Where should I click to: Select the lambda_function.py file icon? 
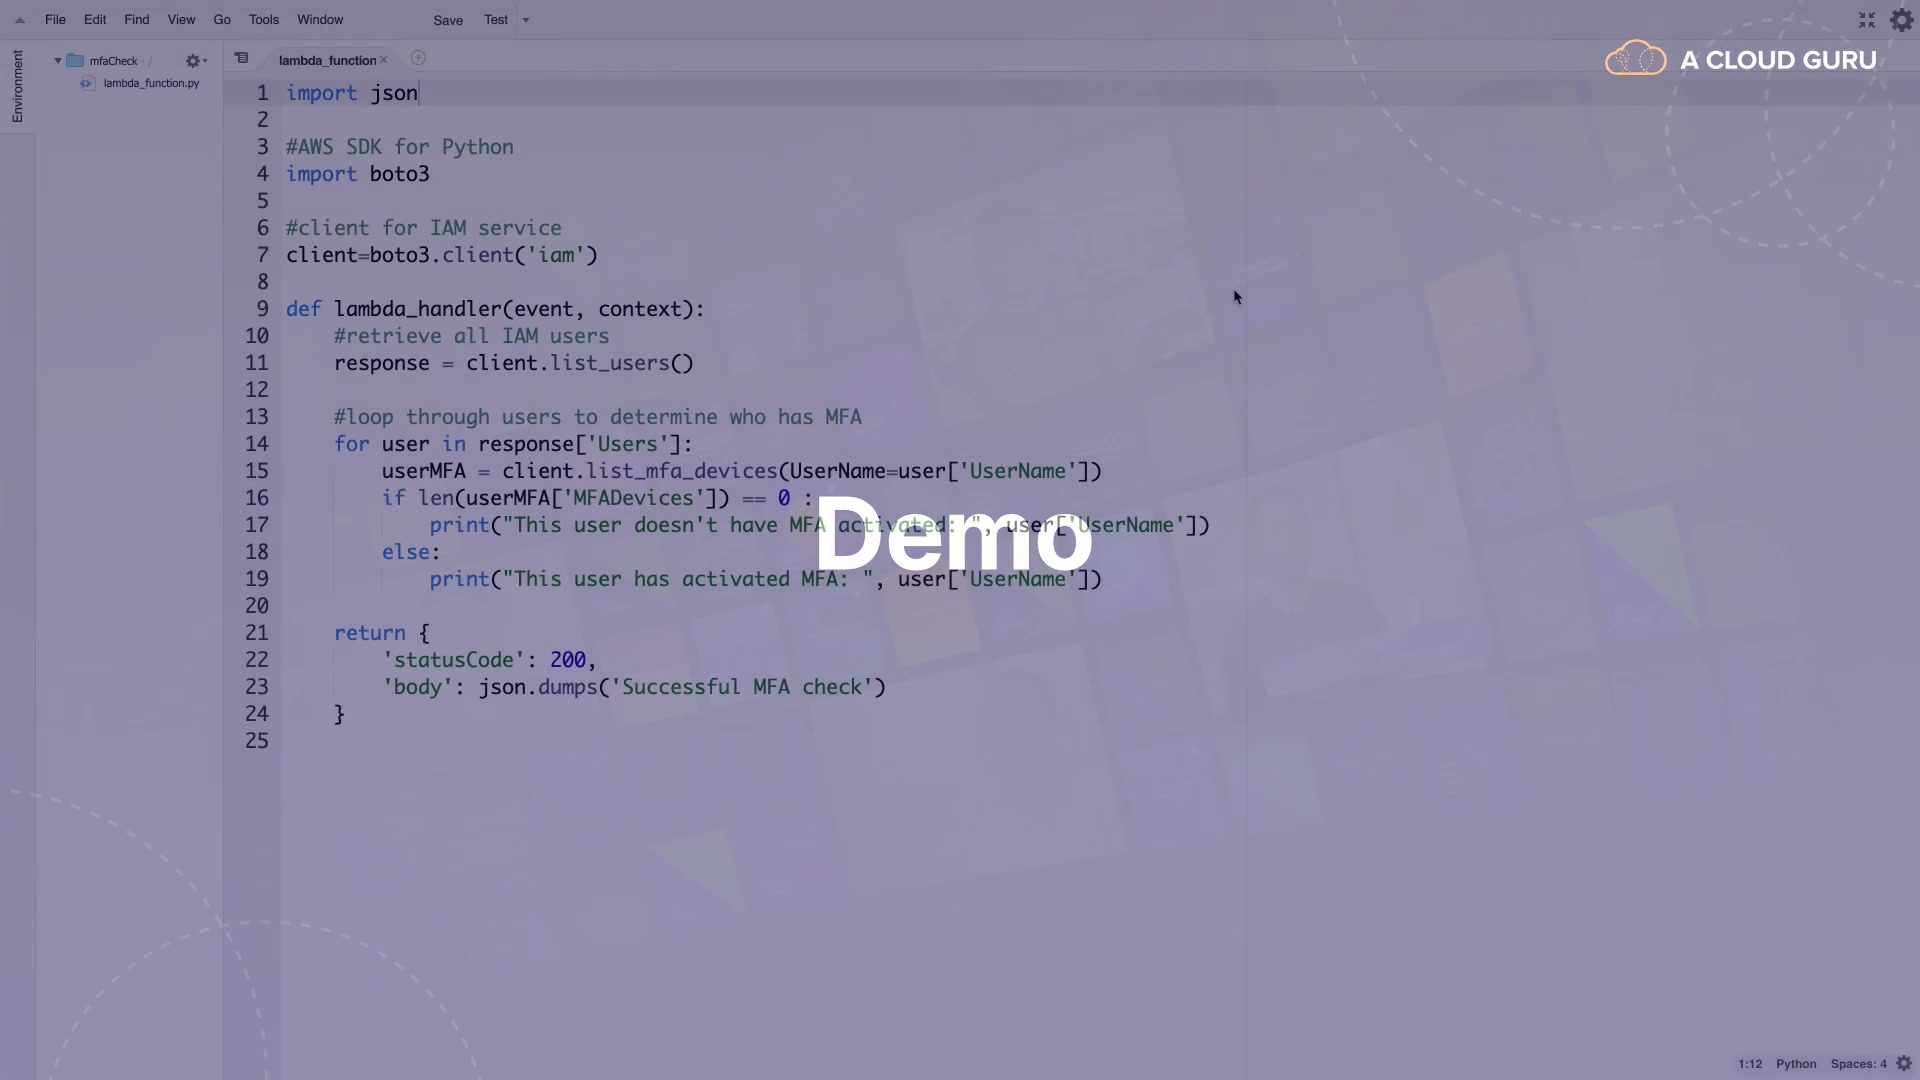click(x=87, y=84)
